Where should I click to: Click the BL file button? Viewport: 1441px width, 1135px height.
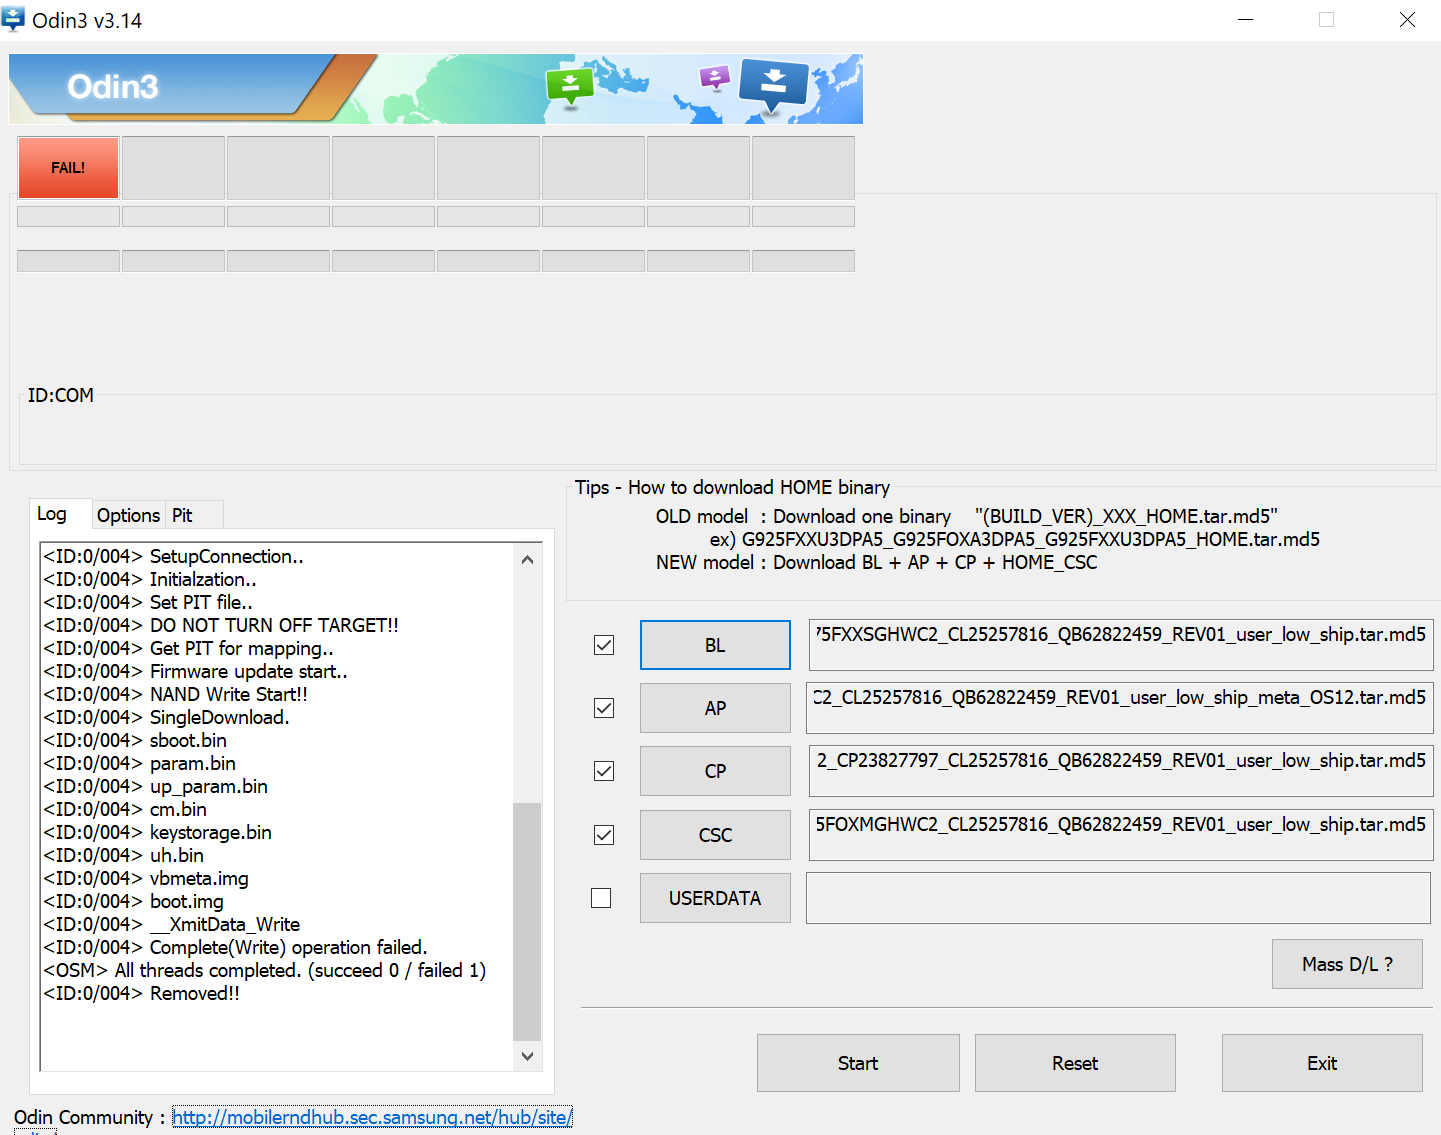coord(715,645)
